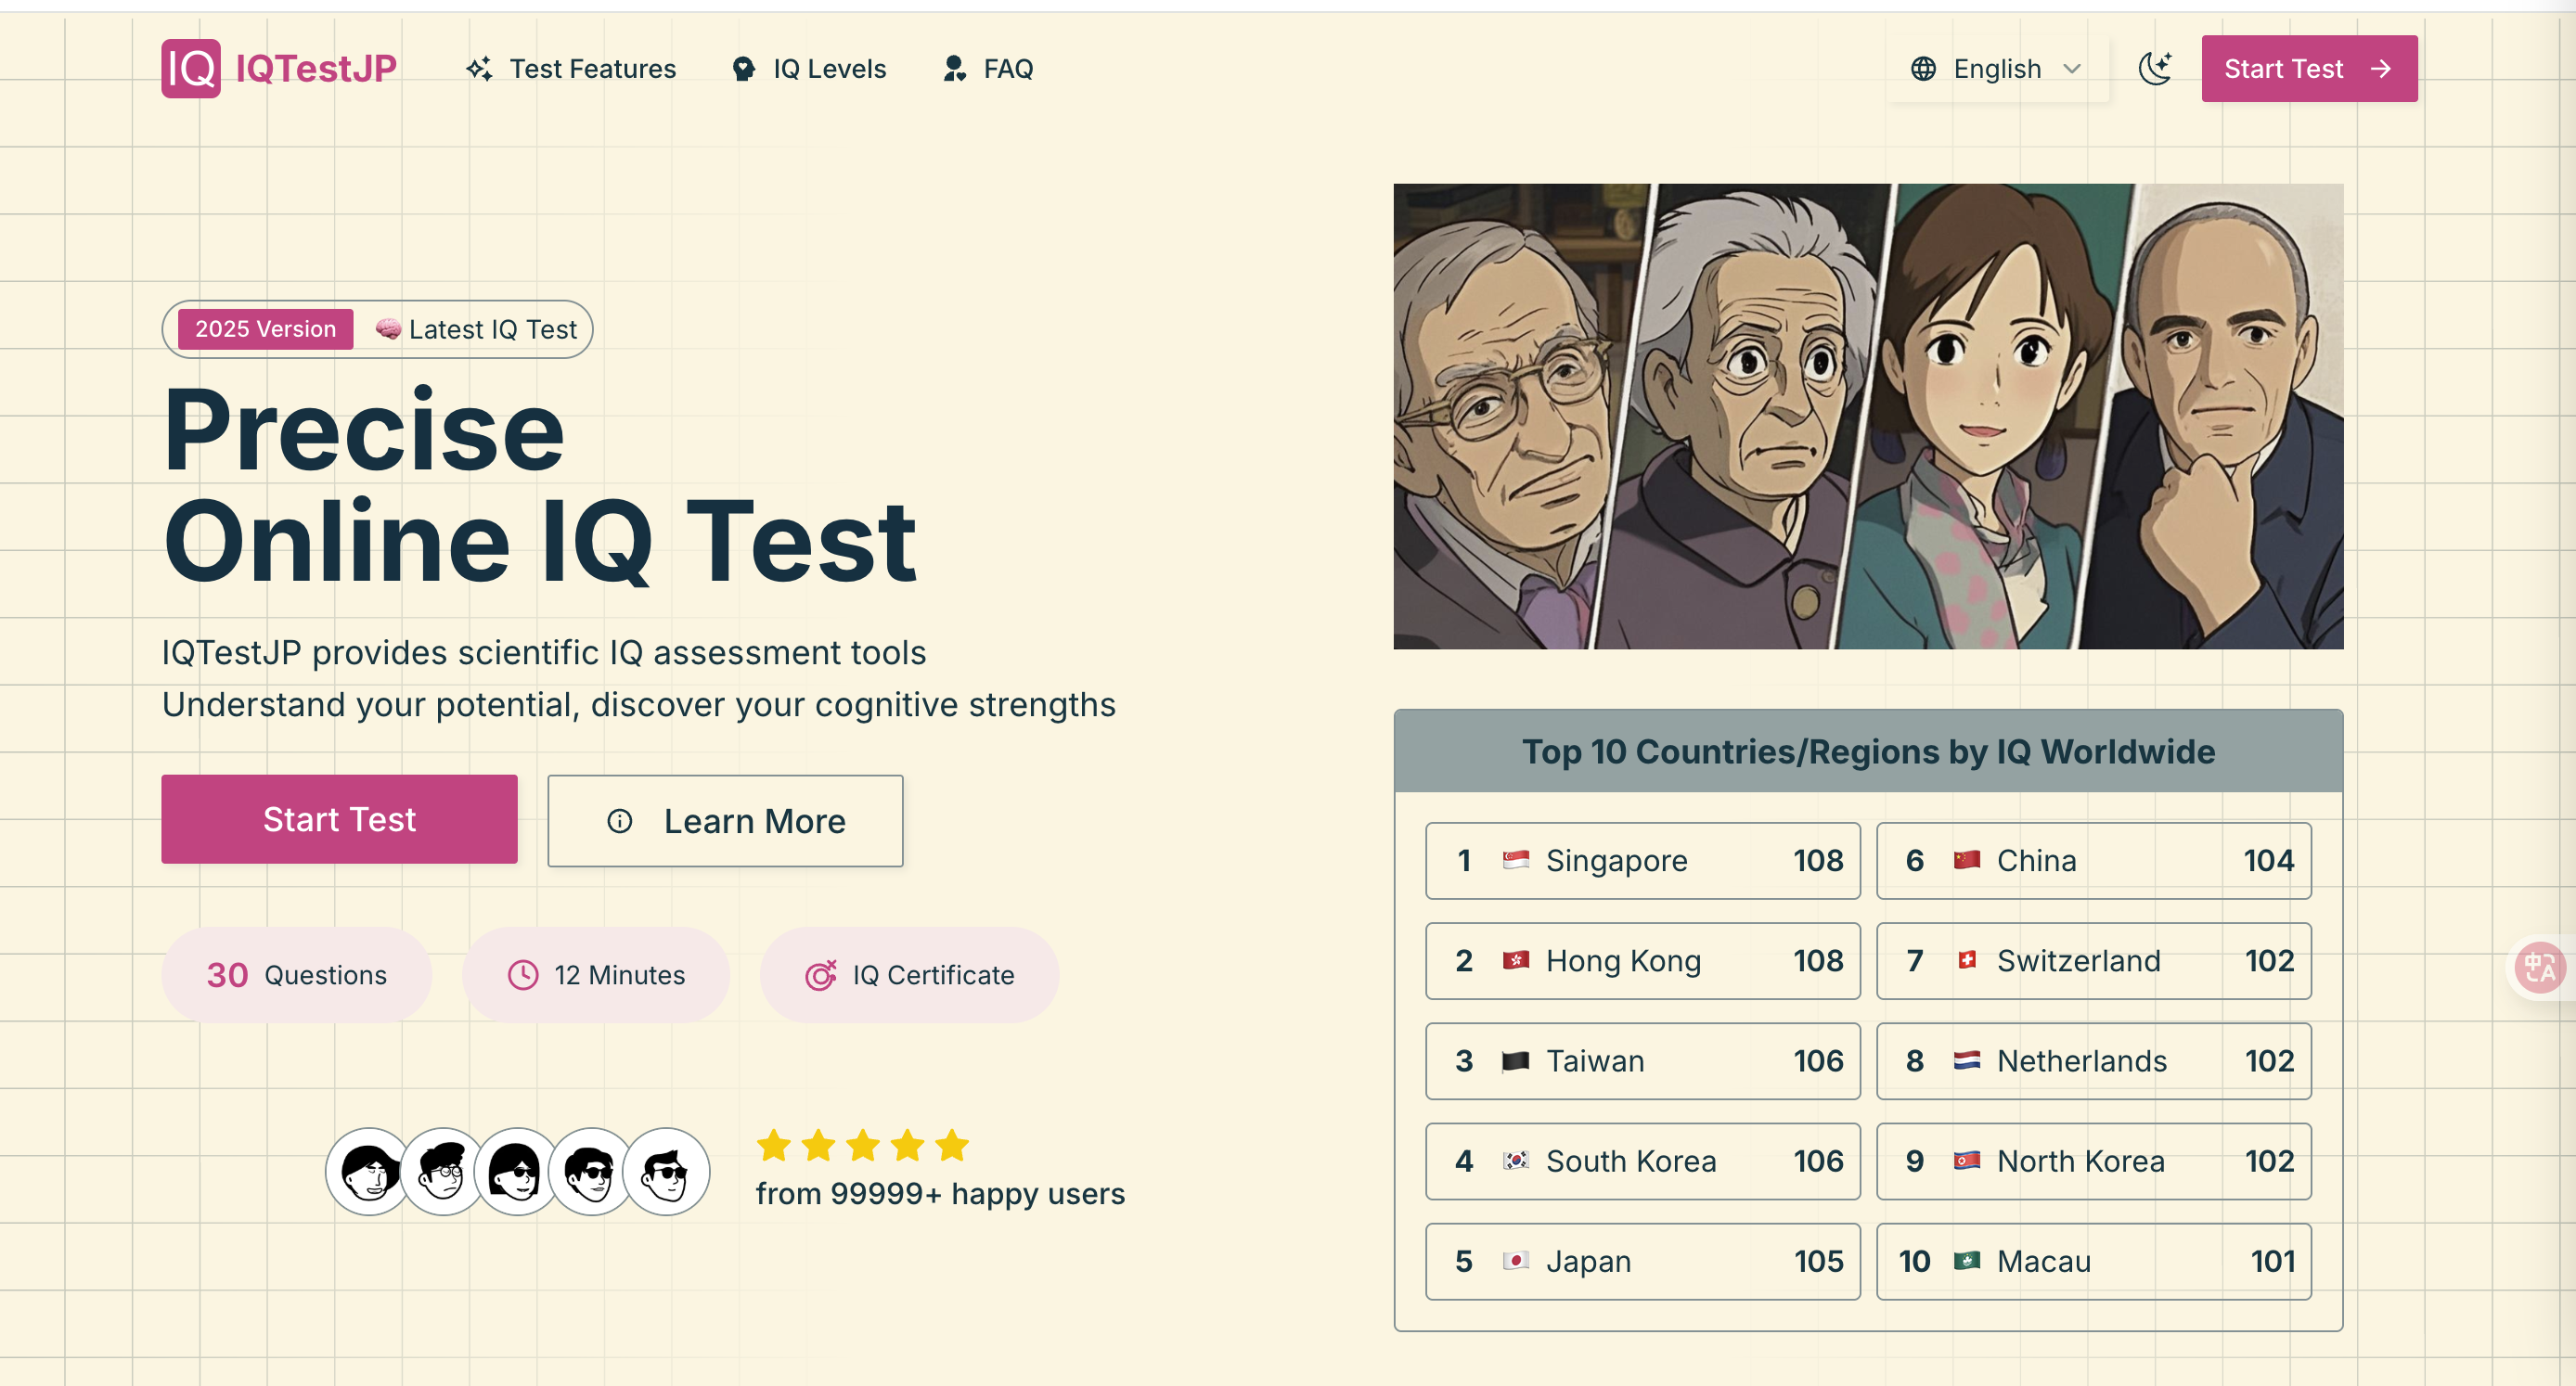
Task: Click the target icon beside IQ Certificate
Action: click(x=820, y=975)
